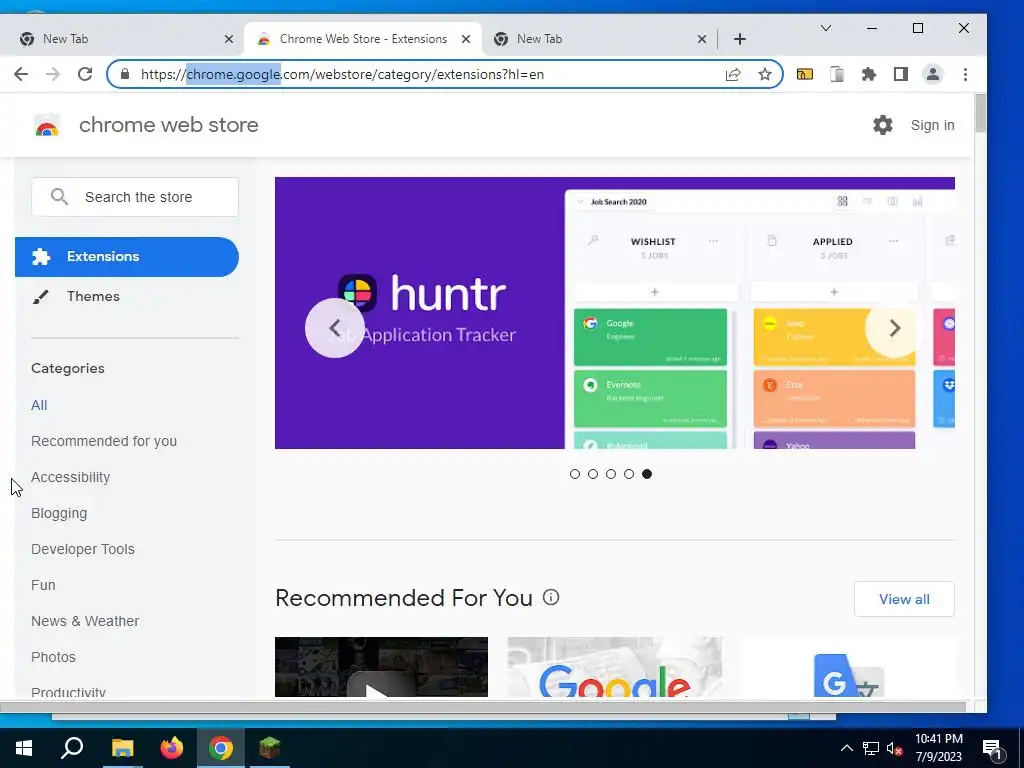
Task: Select the first carousel dot
Action: [x=575, y=474]
